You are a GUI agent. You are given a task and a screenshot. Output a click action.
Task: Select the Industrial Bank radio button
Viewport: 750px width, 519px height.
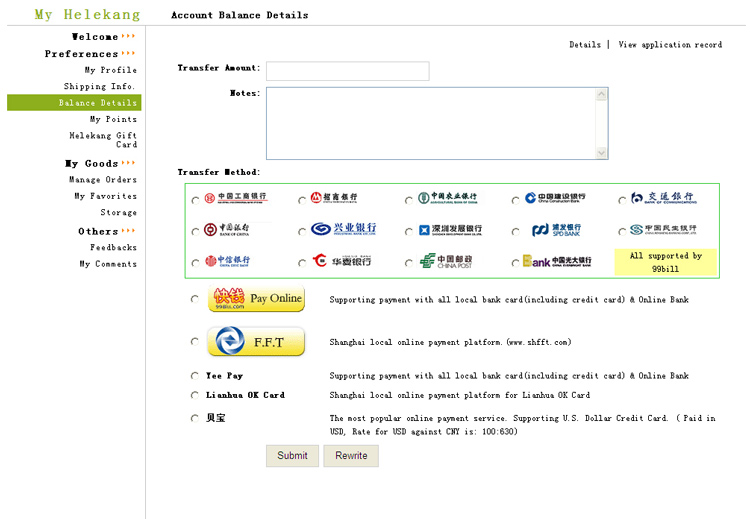pyautogui.click(x=302, y=232)
